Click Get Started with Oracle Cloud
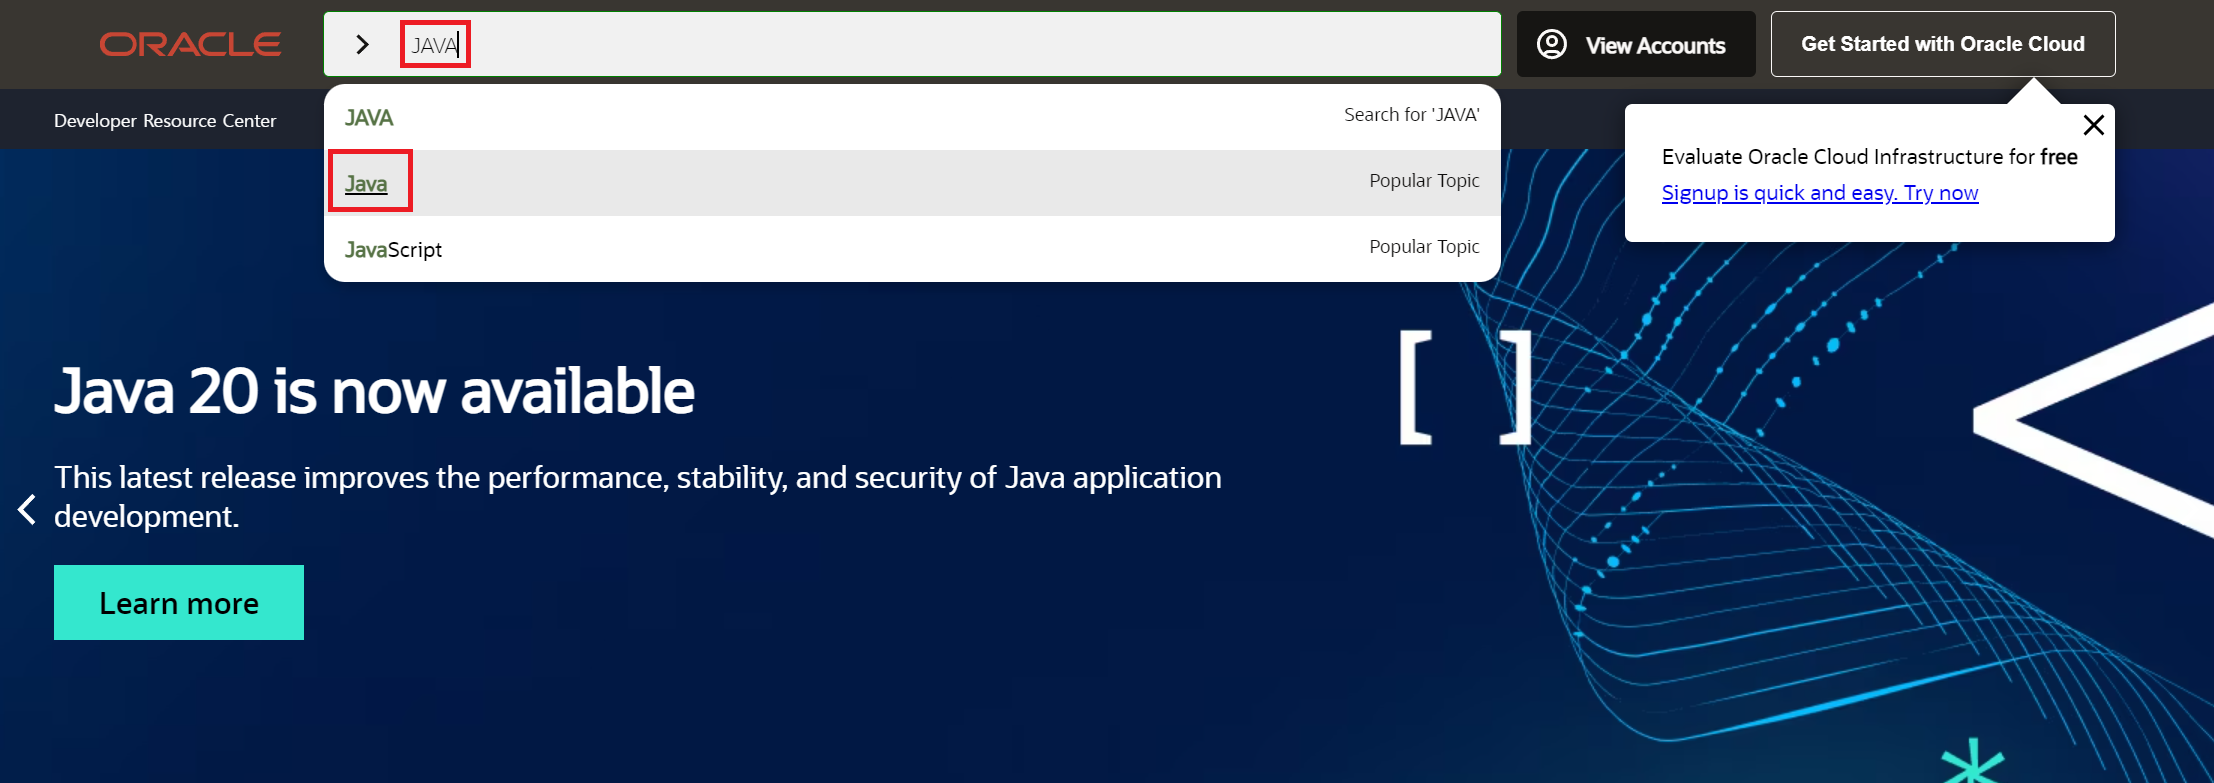Viewport: 2214px width, 783px height. click(x=1943, y=44)
